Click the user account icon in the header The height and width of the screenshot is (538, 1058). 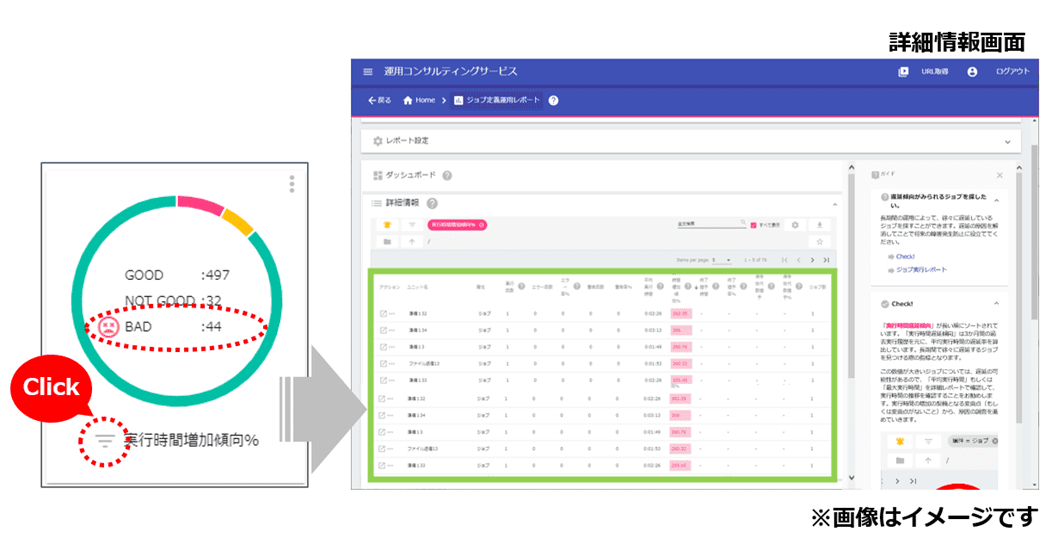(971, 72)
